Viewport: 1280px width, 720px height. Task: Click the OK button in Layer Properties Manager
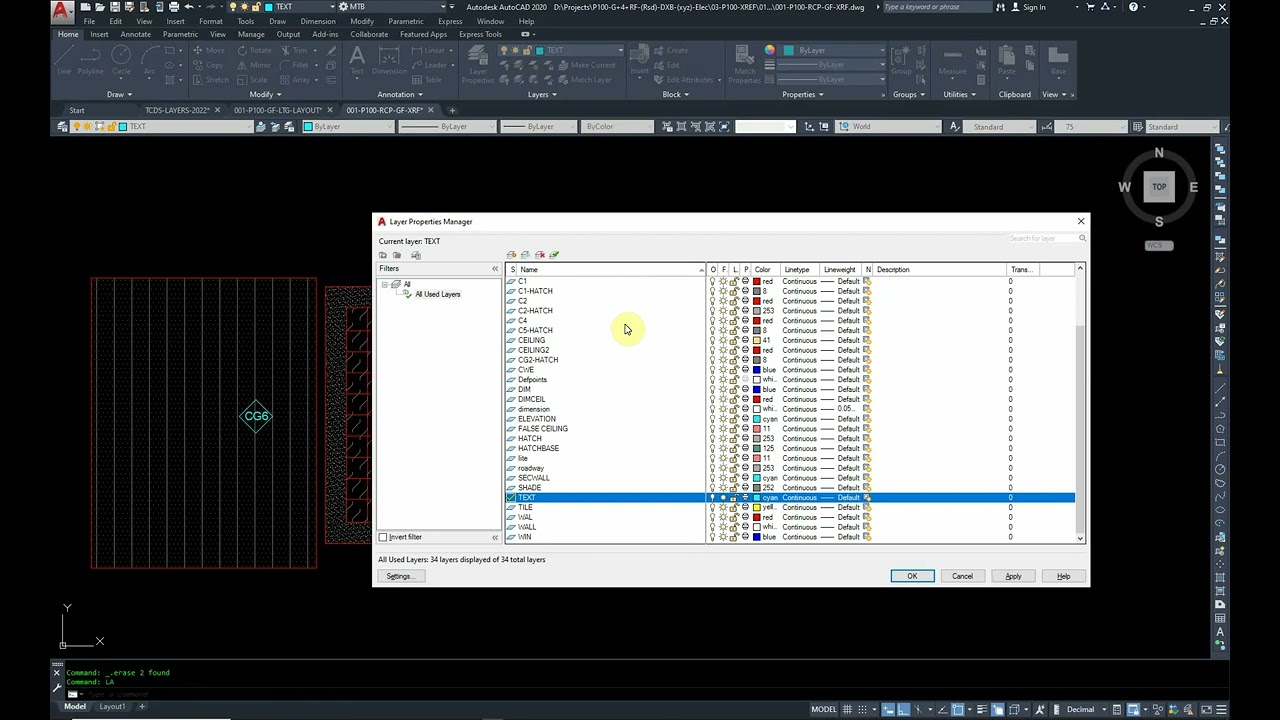pyautogui.click(x=912, y=576)
